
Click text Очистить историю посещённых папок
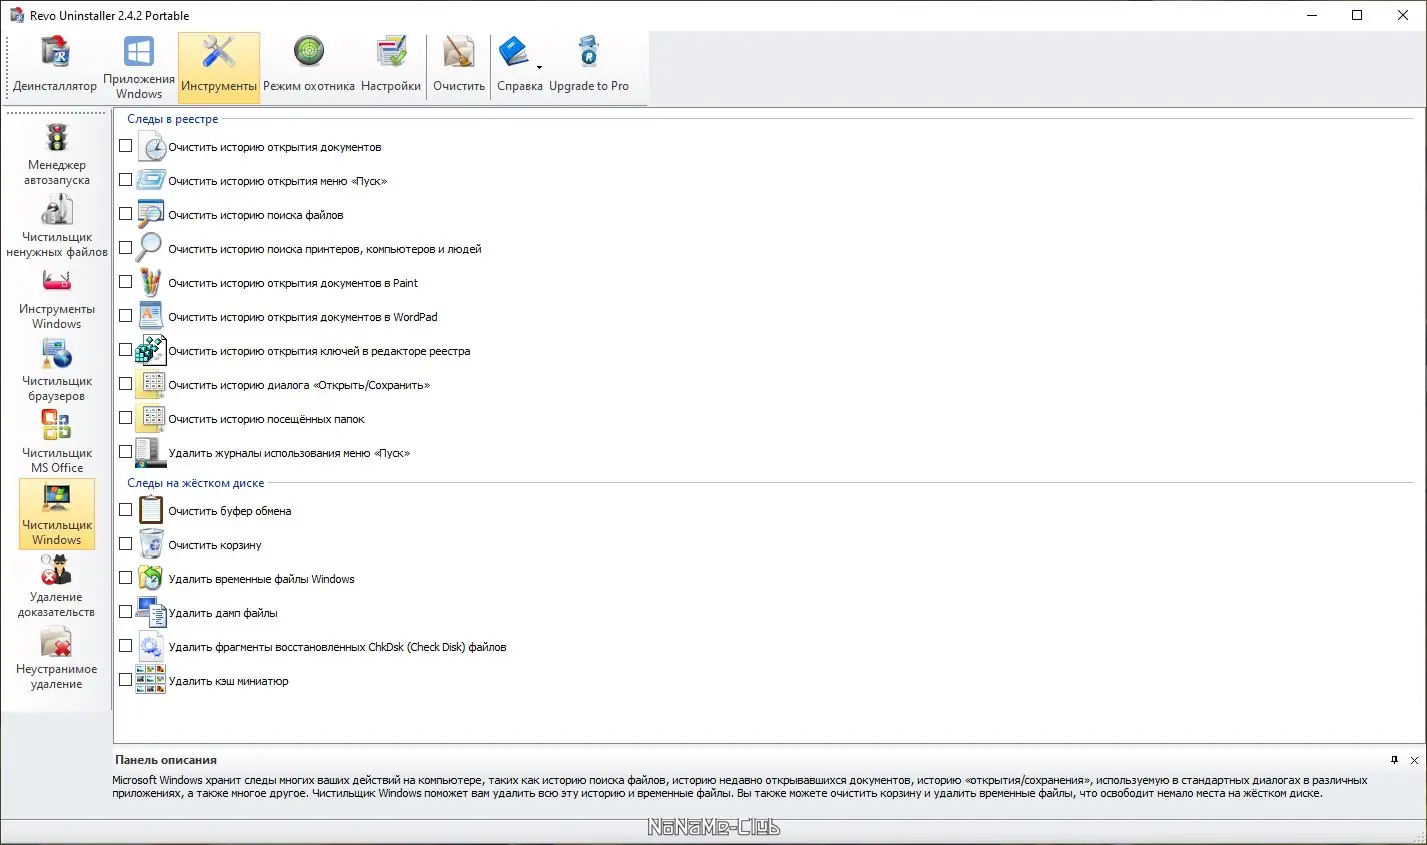click(267, 419)
